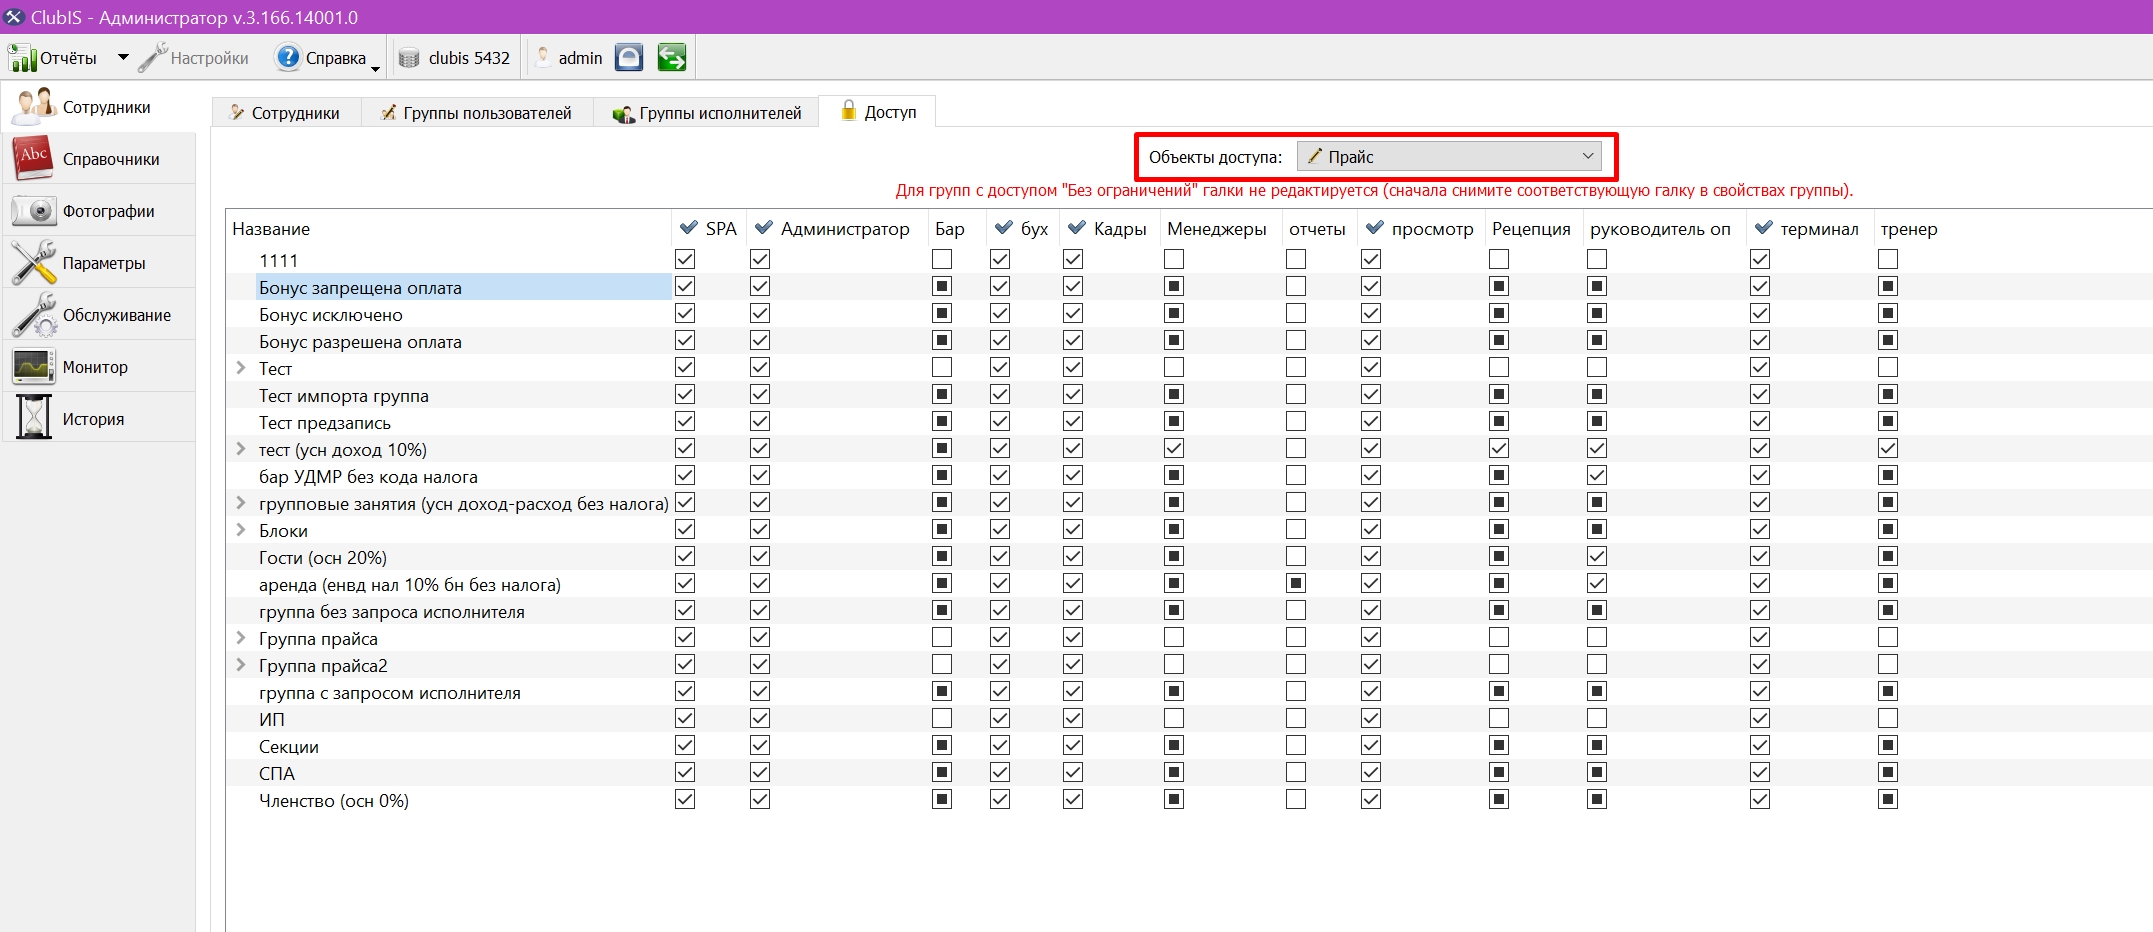Open Монитор section in sidebar

98,367
